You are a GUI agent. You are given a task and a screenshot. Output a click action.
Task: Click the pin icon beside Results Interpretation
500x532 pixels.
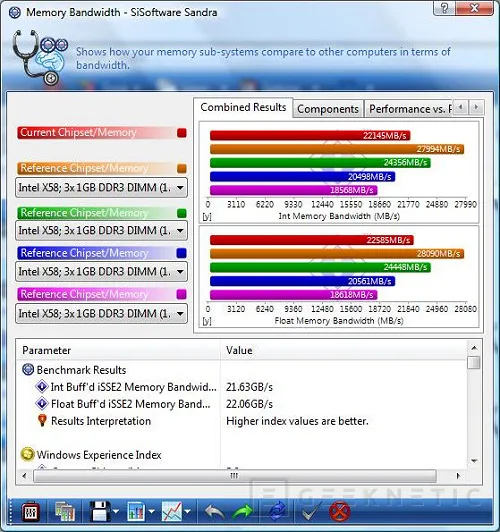pyautogui.click(x=42, y=421)
